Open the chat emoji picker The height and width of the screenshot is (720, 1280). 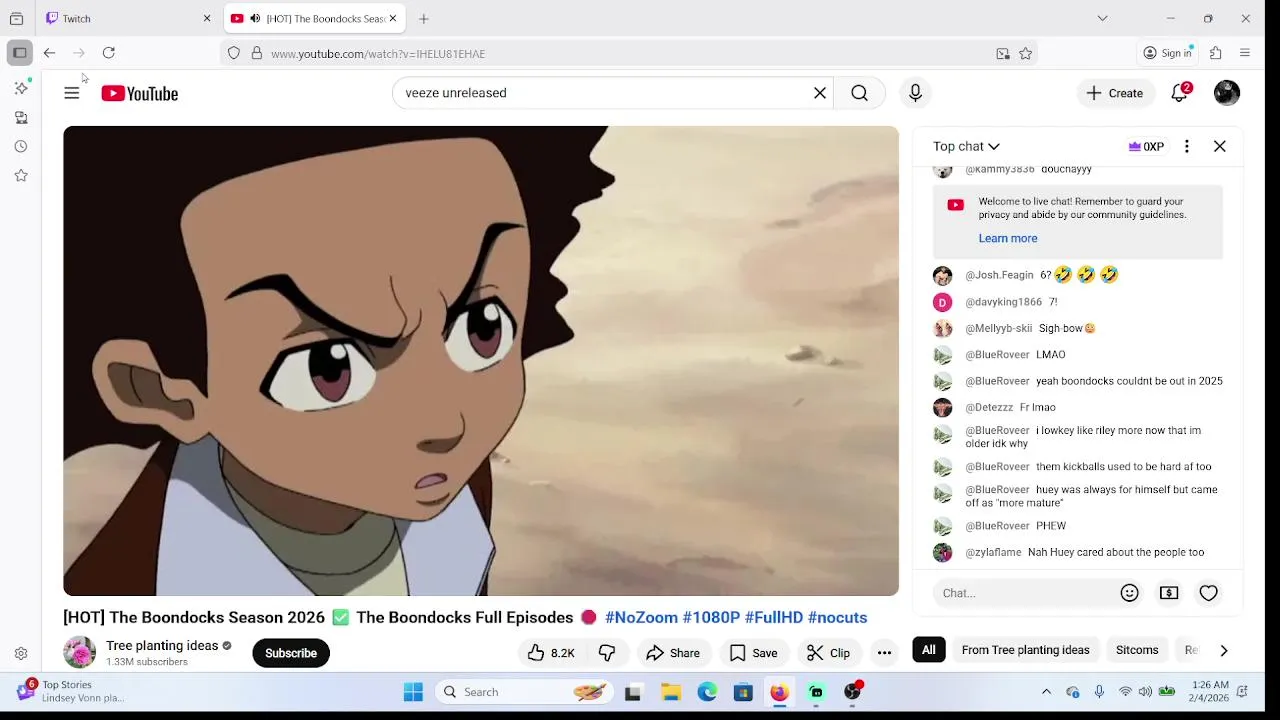[x=1129, y=593]
